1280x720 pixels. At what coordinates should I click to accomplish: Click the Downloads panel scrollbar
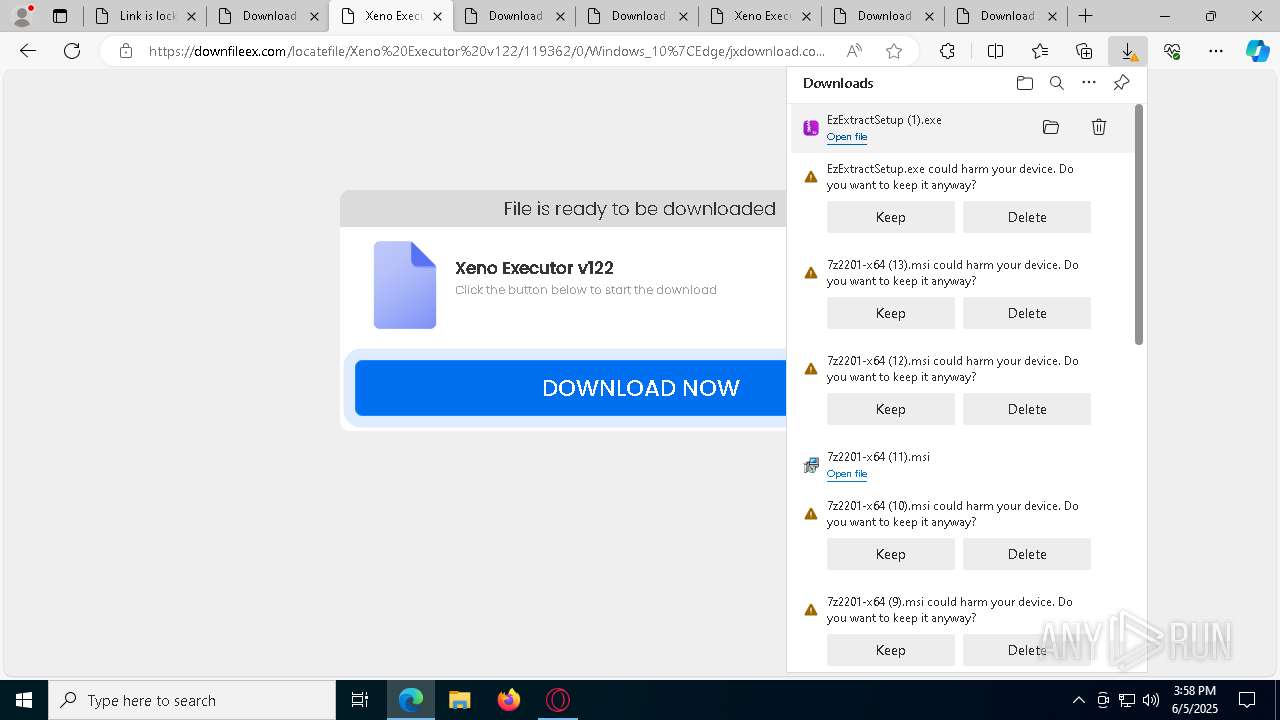pos(1139,225)
